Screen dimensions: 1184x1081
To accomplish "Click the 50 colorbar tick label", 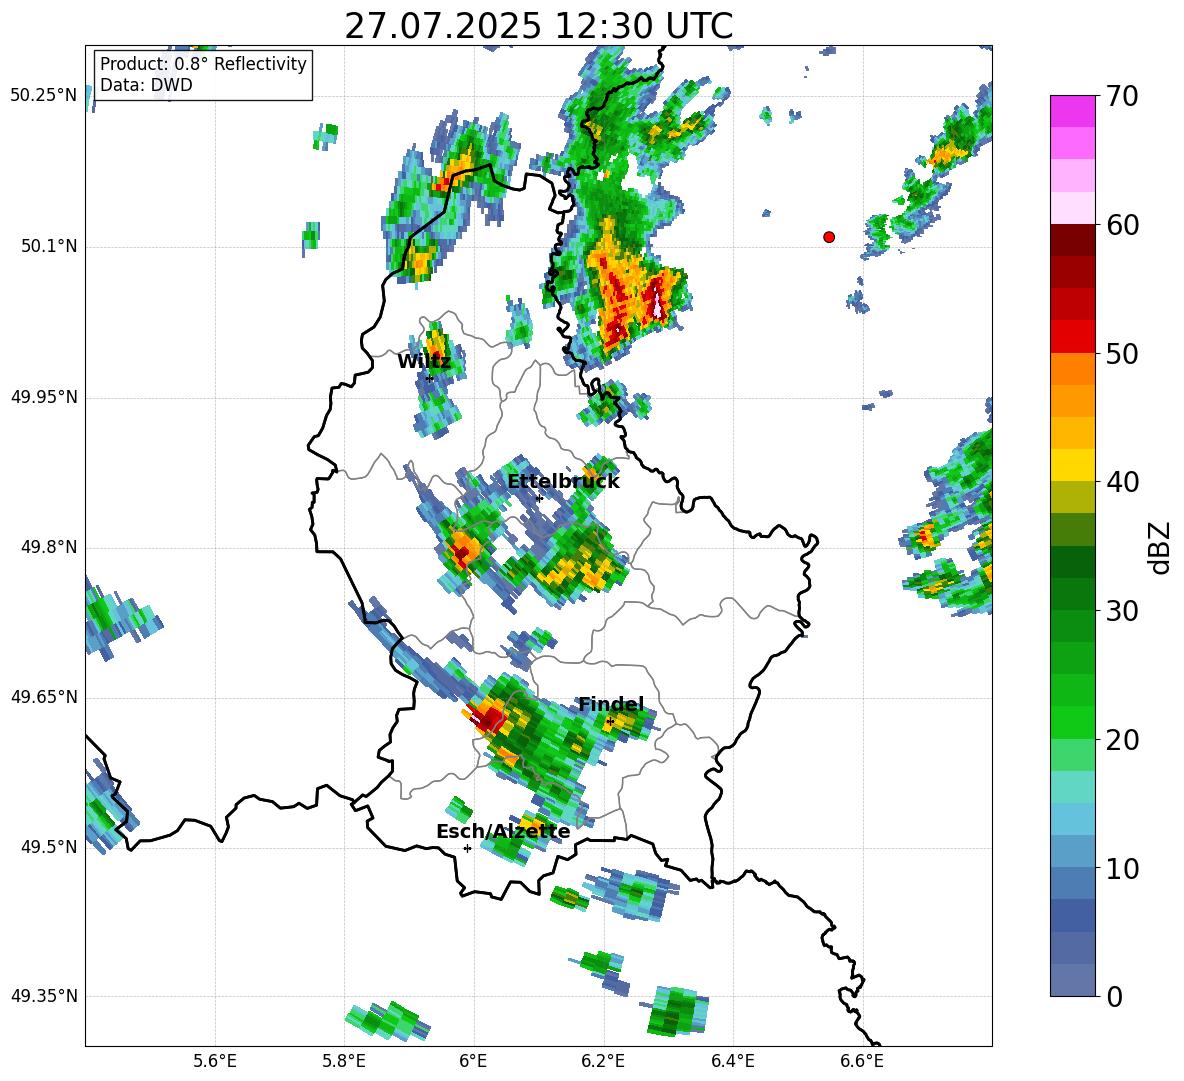I will pos(1121,353).
